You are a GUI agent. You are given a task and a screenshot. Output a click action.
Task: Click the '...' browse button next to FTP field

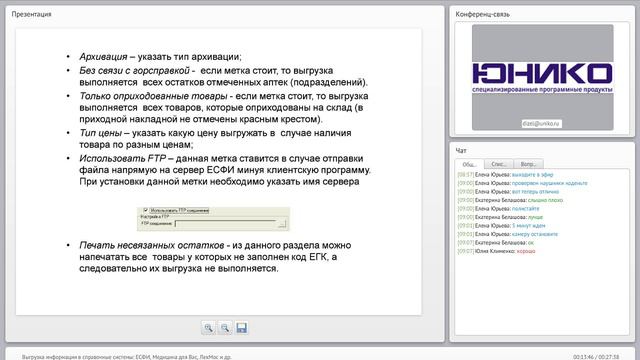click(x=282, y=224)
